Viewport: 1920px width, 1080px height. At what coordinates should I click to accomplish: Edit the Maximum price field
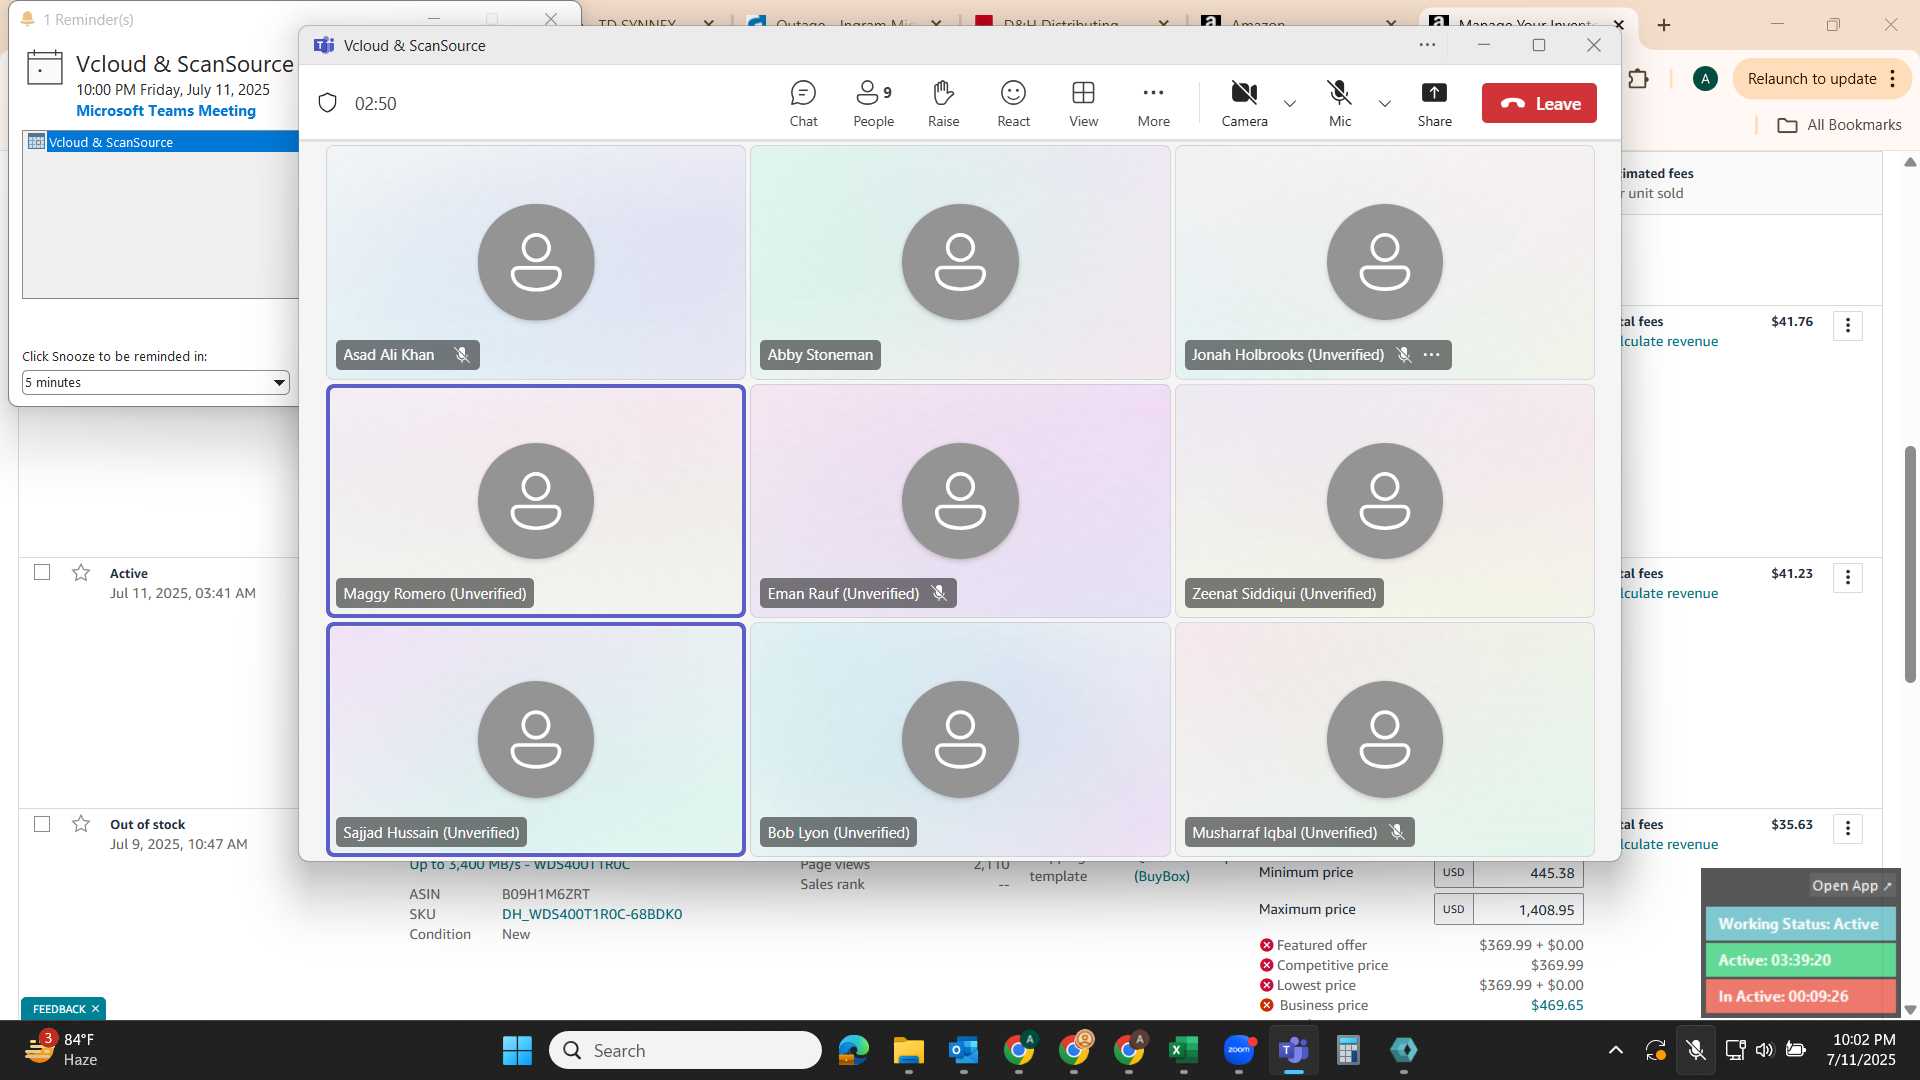coord(1528,910)
